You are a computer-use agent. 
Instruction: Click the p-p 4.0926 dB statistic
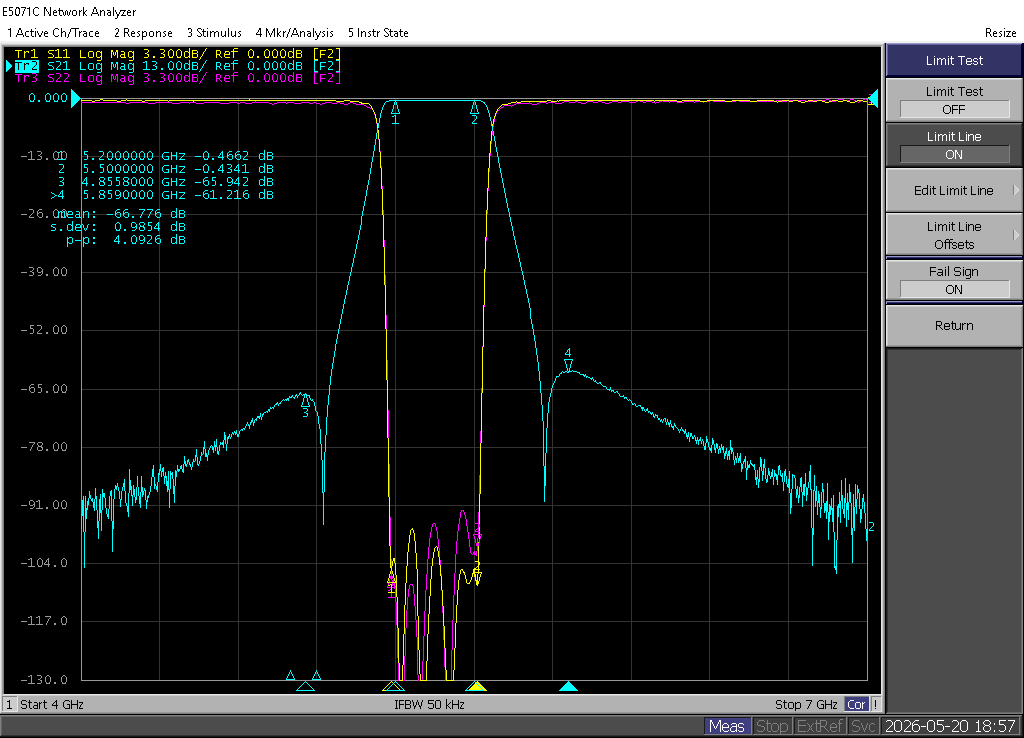(126, 240)
